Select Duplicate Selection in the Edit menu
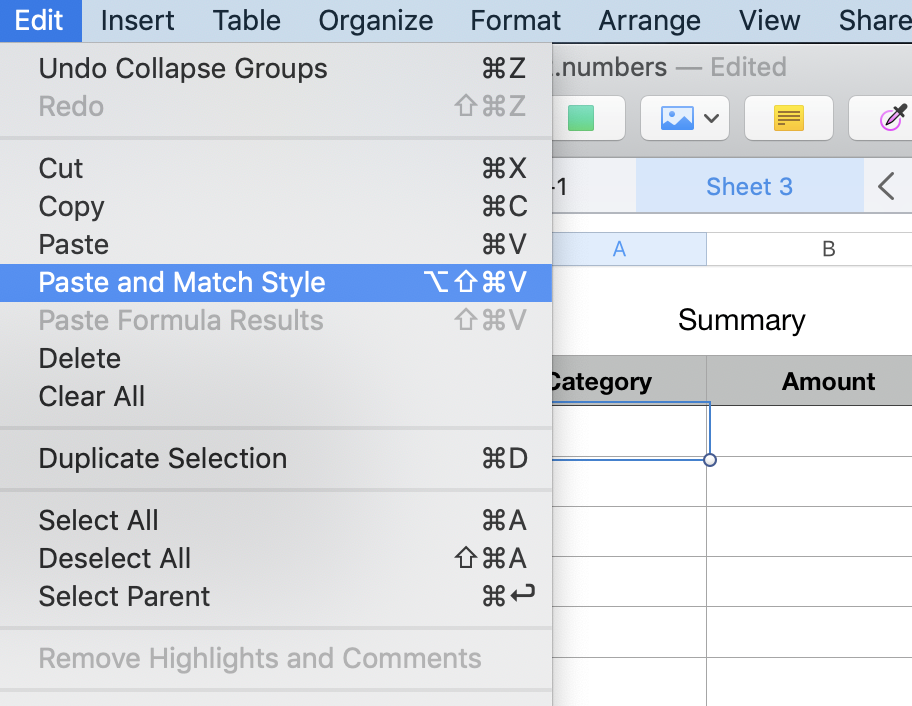 (163, 458)
